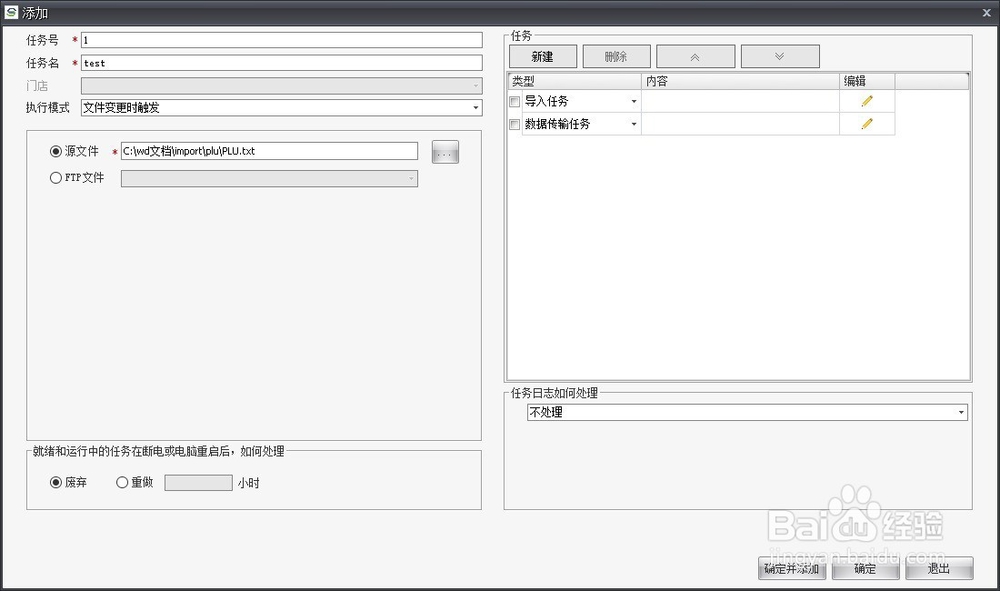Click the 内容 cell of 数据传输任务 row
The image size is (1000, 591).
740,124
